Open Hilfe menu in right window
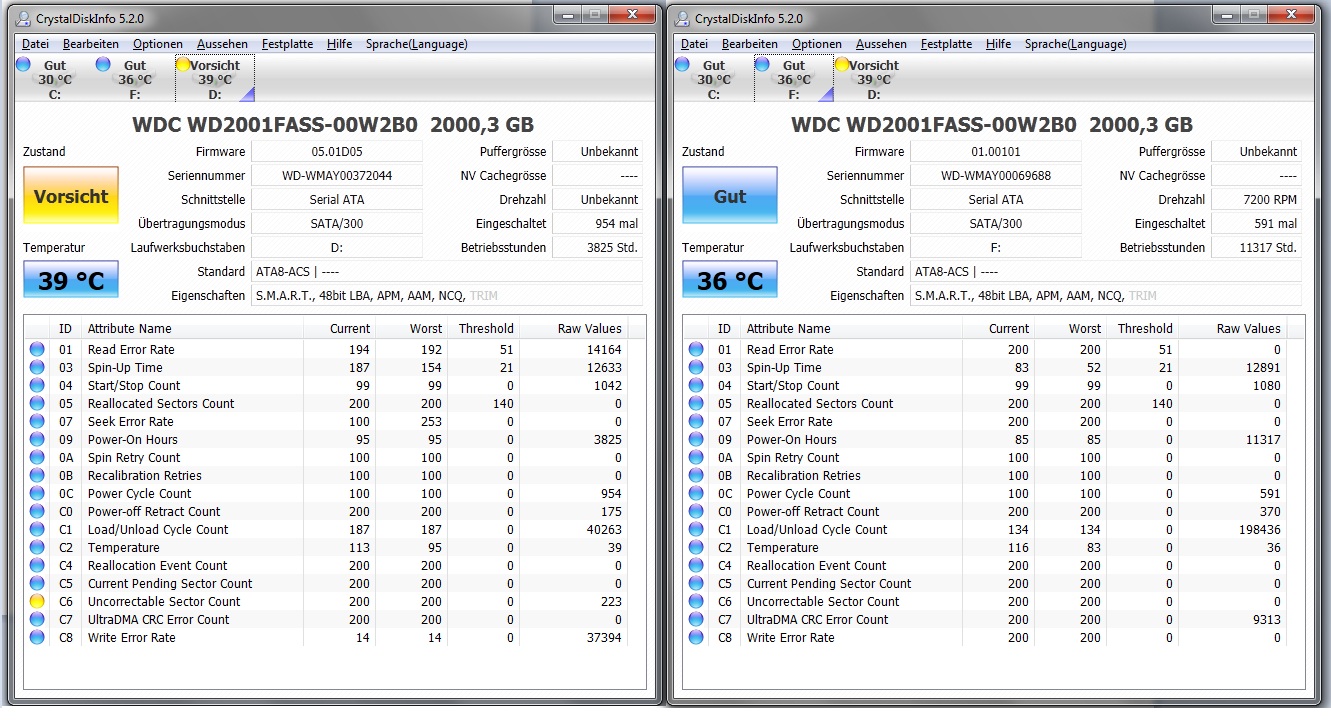Image resolution: width=1331 pixels, height=720 pixels. 998,44
